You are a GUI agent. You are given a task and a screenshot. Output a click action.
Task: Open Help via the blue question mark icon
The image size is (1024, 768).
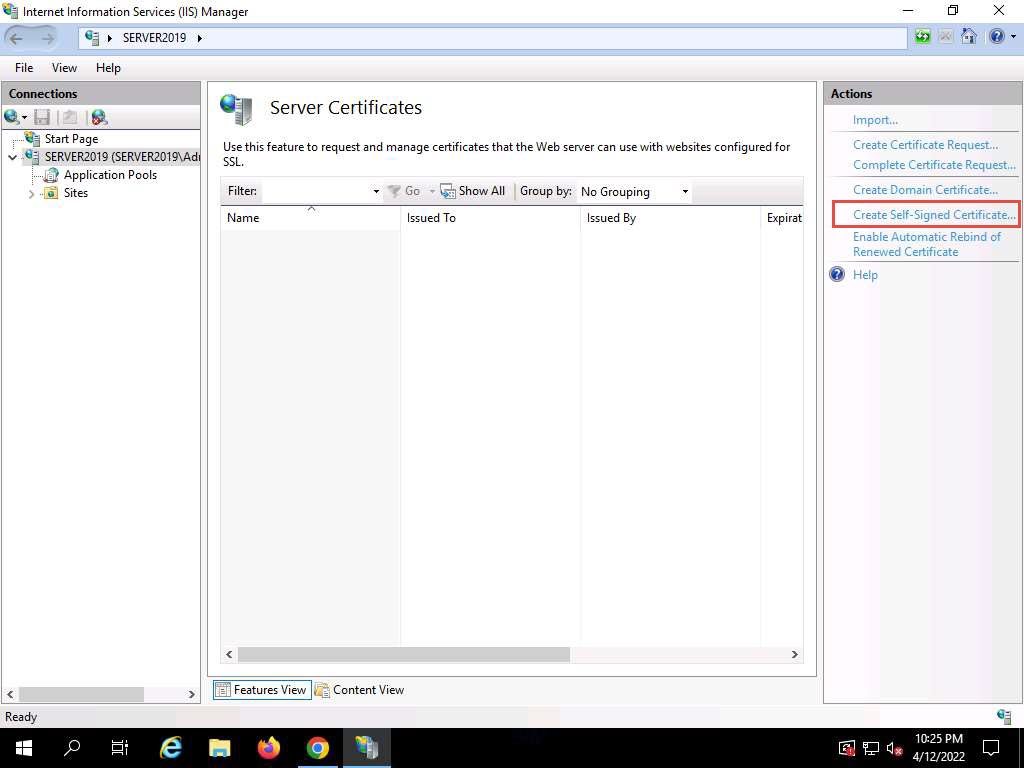click(x=995, y=37)
